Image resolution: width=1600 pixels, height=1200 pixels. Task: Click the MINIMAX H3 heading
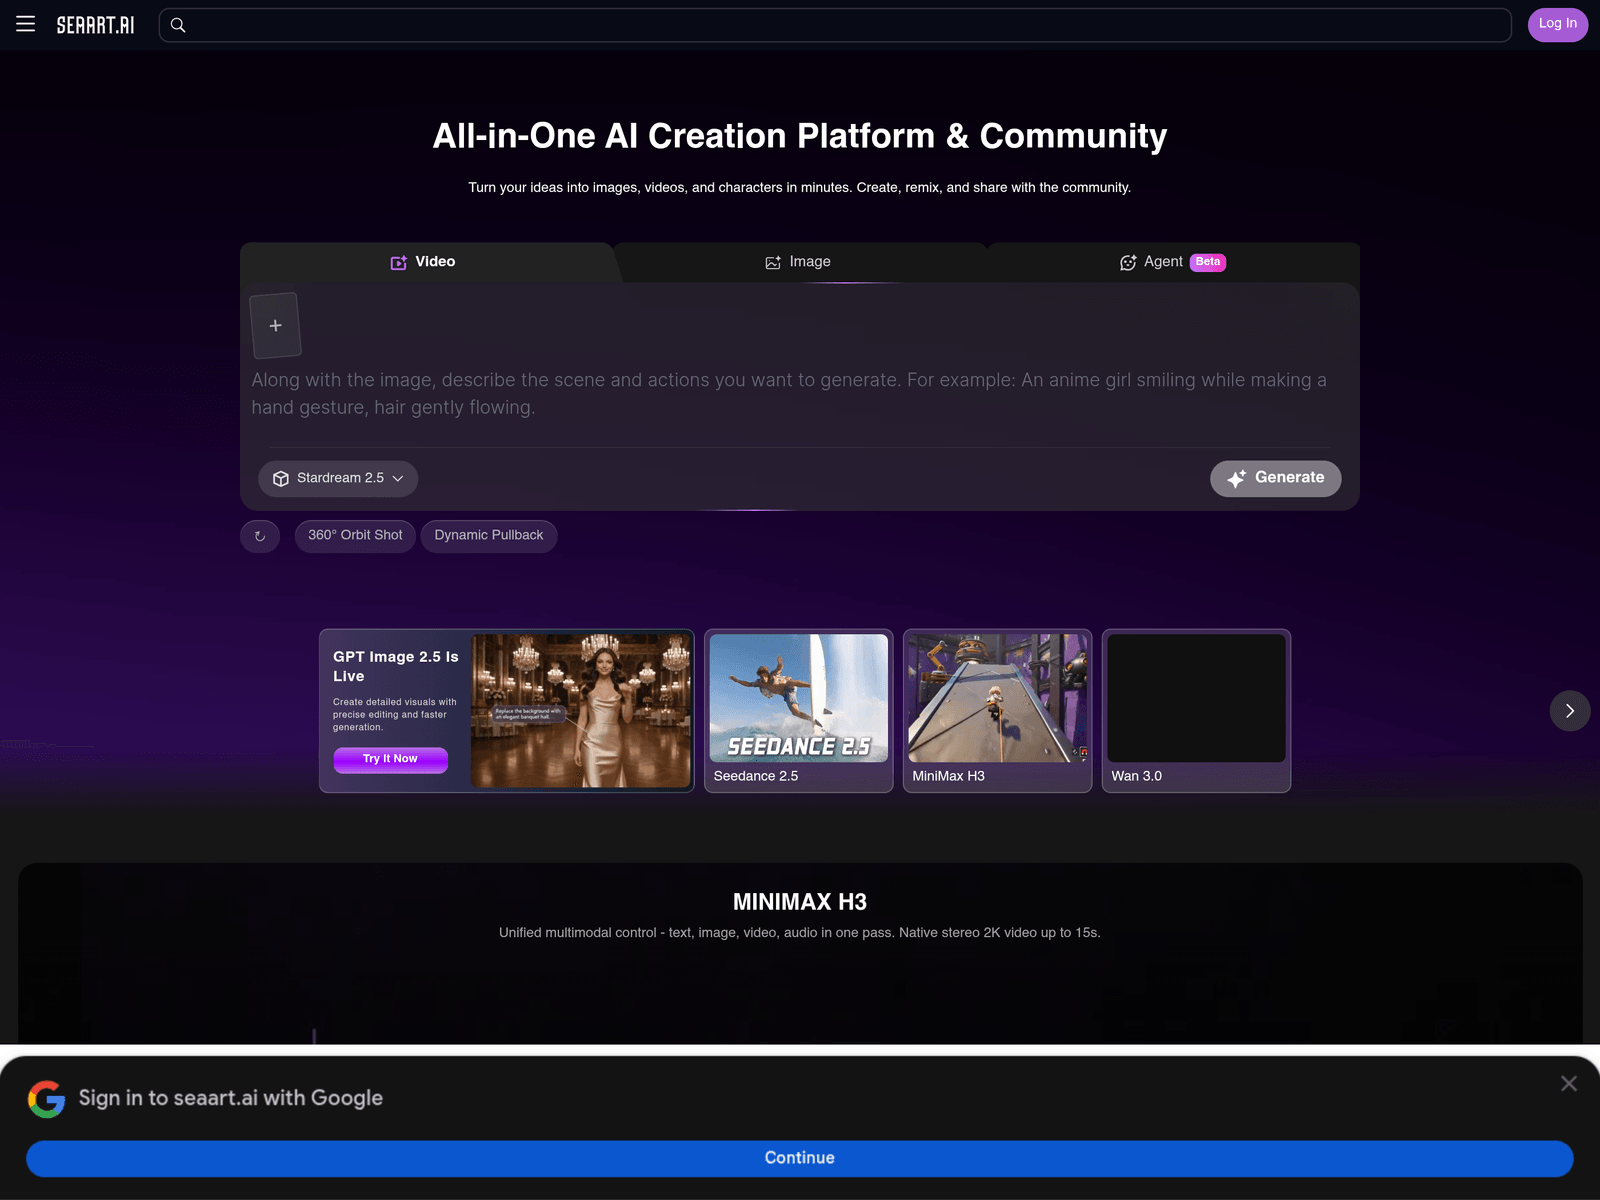click(x=800, y=902)
